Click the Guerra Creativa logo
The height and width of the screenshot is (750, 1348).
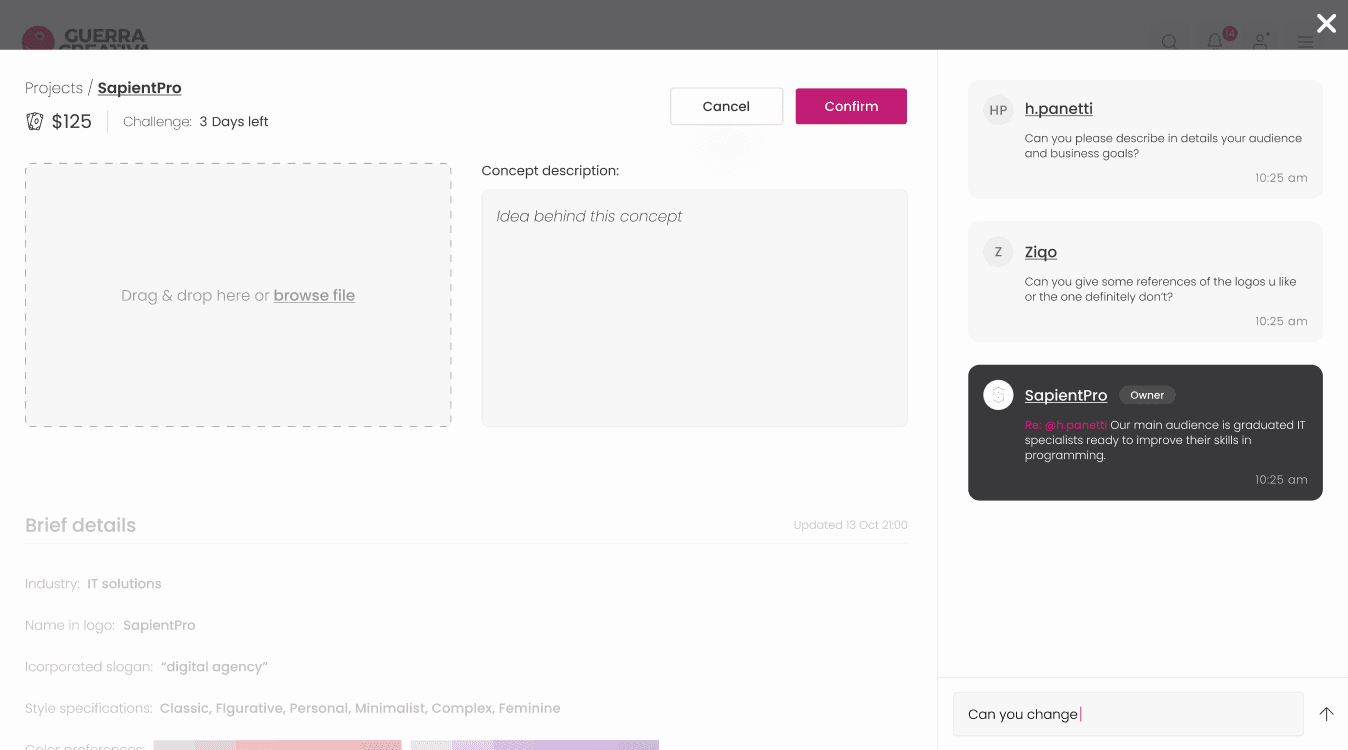pos(86,38)
